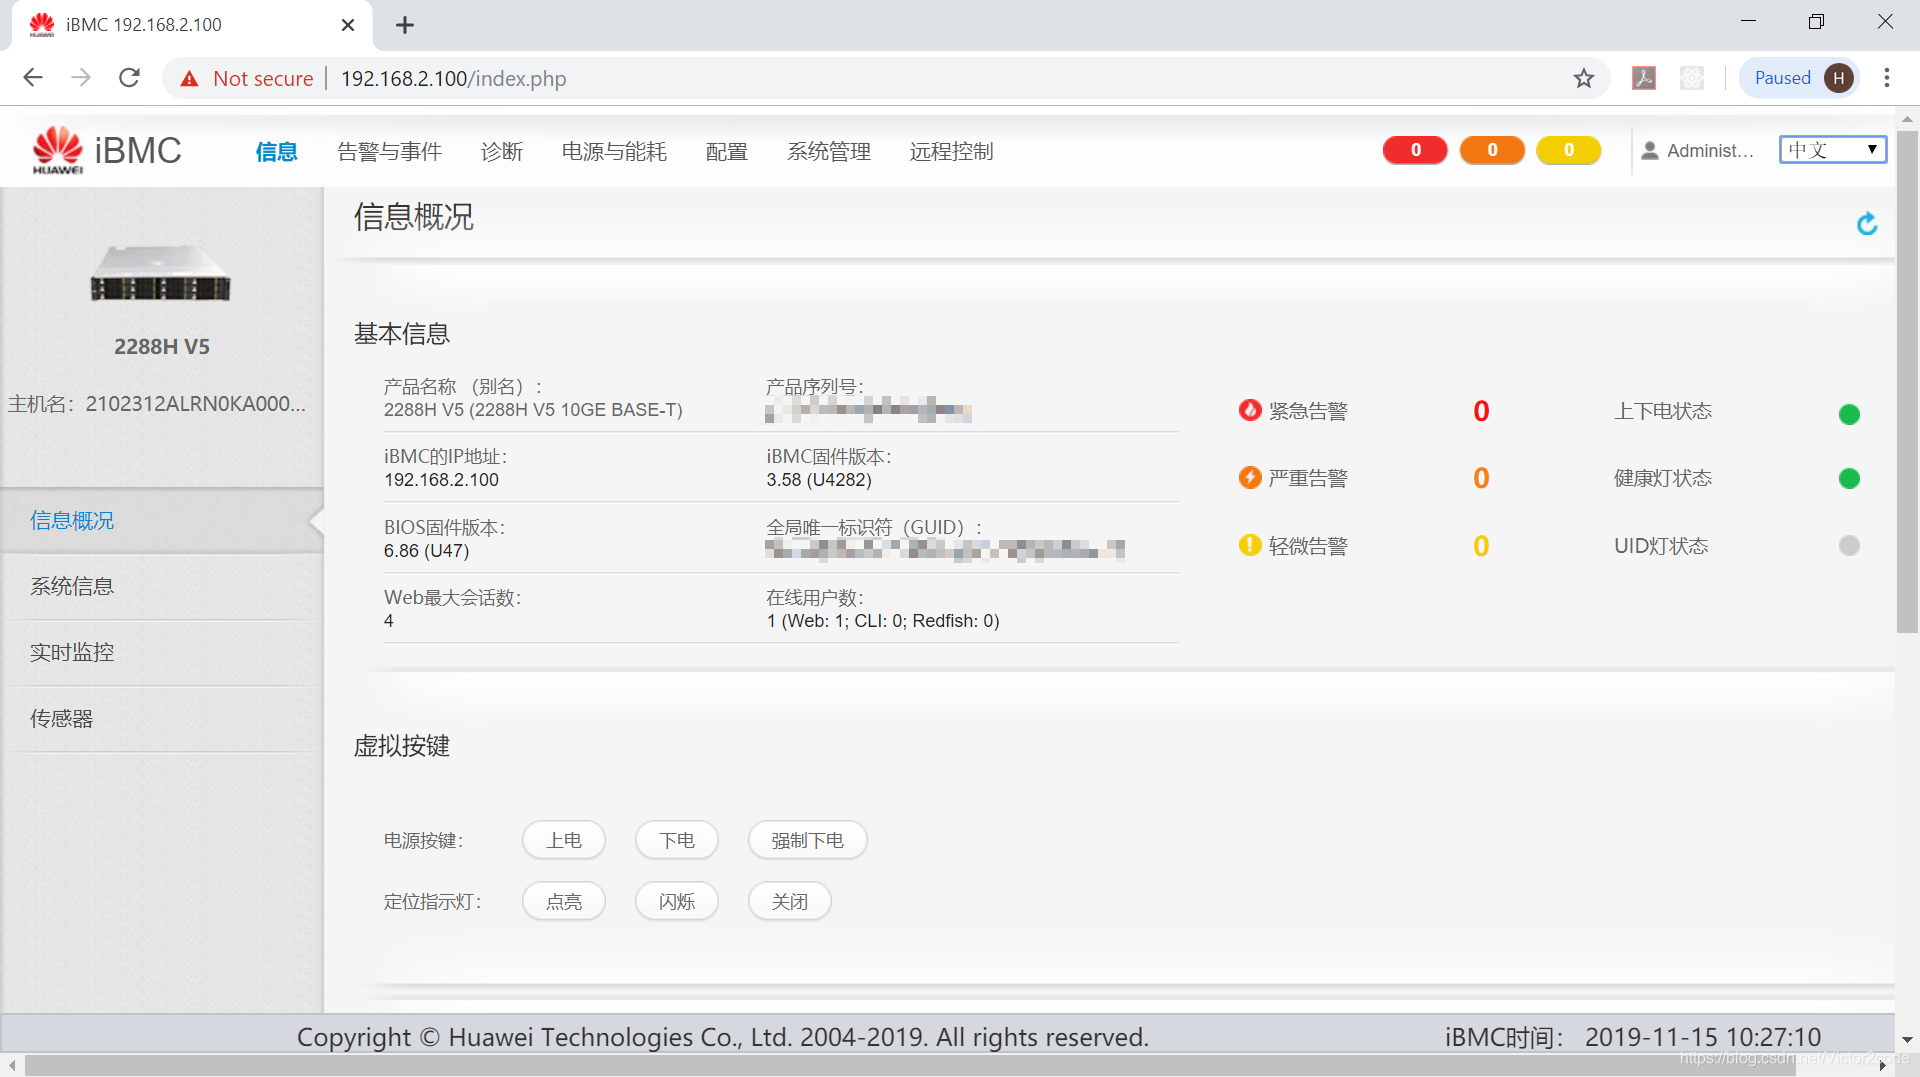
Task: Bookmark this page with the star icon
Action: [x=1584, y=78]
